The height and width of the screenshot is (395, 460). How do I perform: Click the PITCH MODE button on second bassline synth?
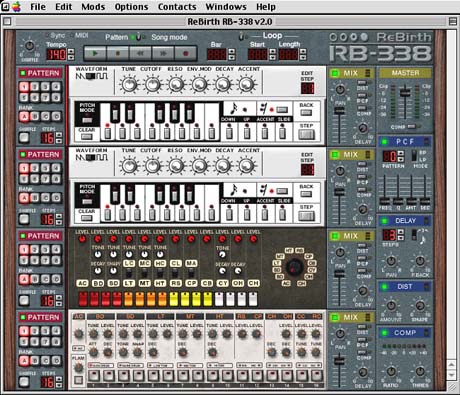pos(87,201)
